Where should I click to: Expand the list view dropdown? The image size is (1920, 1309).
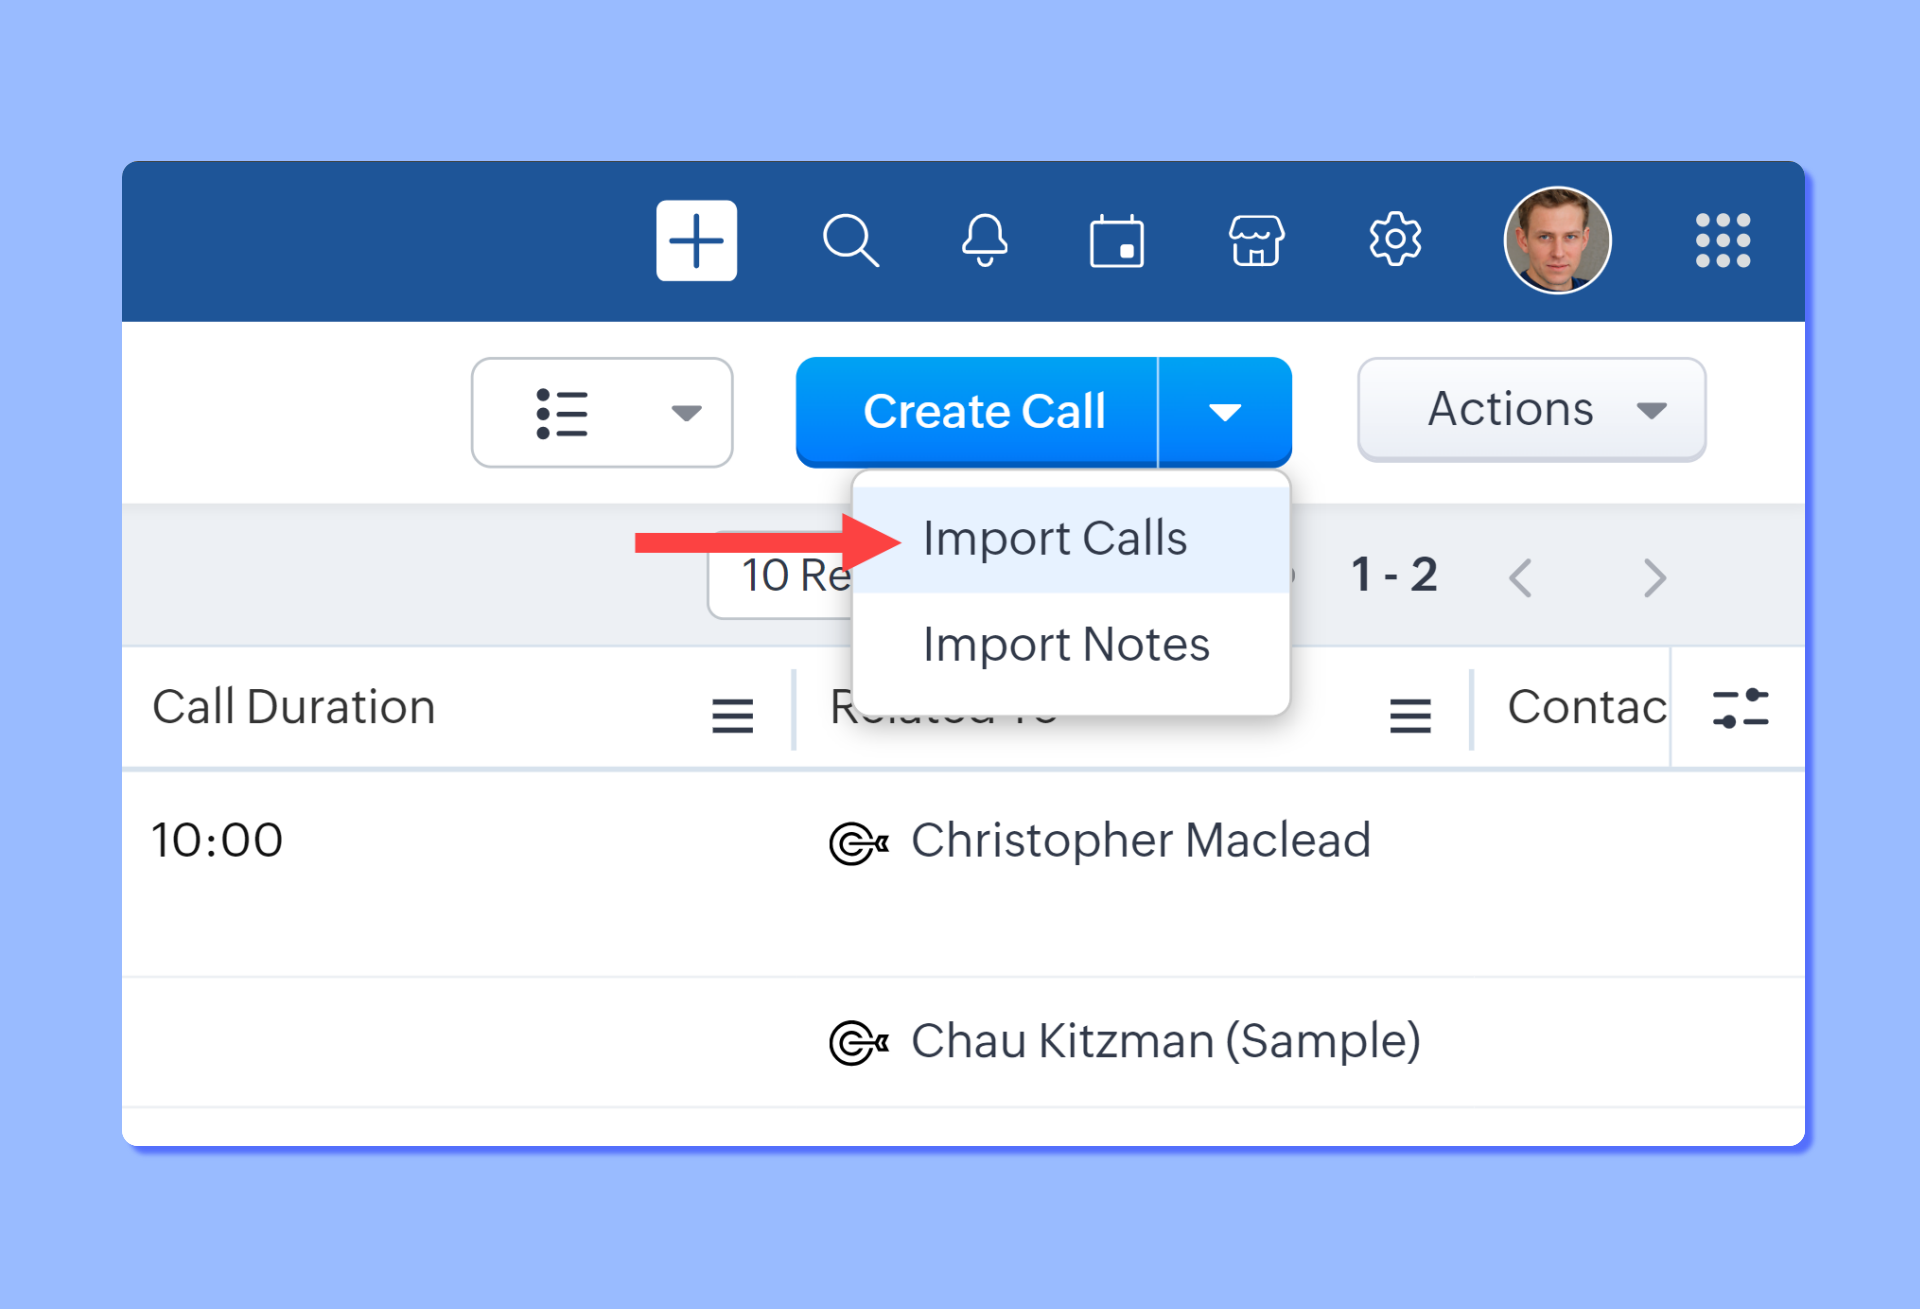(602, 412)
